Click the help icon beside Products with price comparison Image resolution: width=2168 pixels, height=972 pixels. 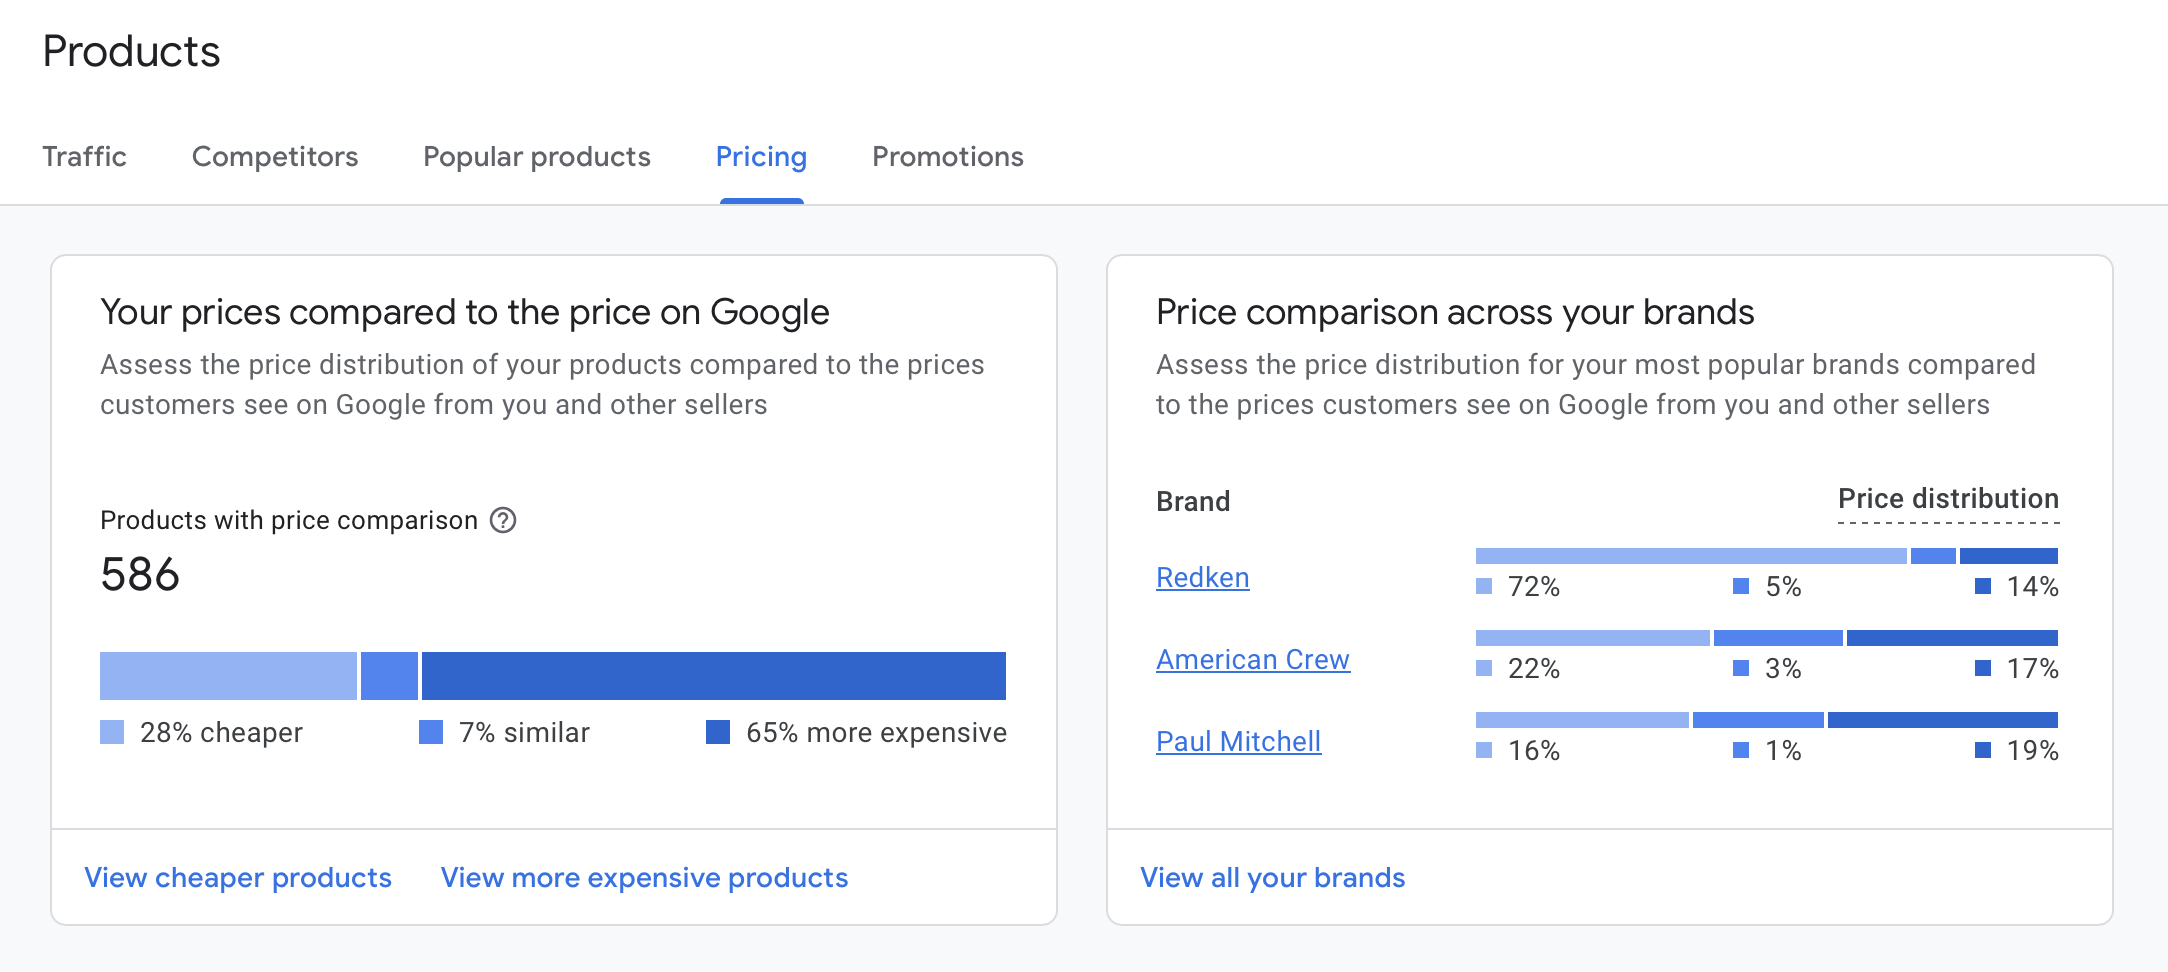click(503, 520)
